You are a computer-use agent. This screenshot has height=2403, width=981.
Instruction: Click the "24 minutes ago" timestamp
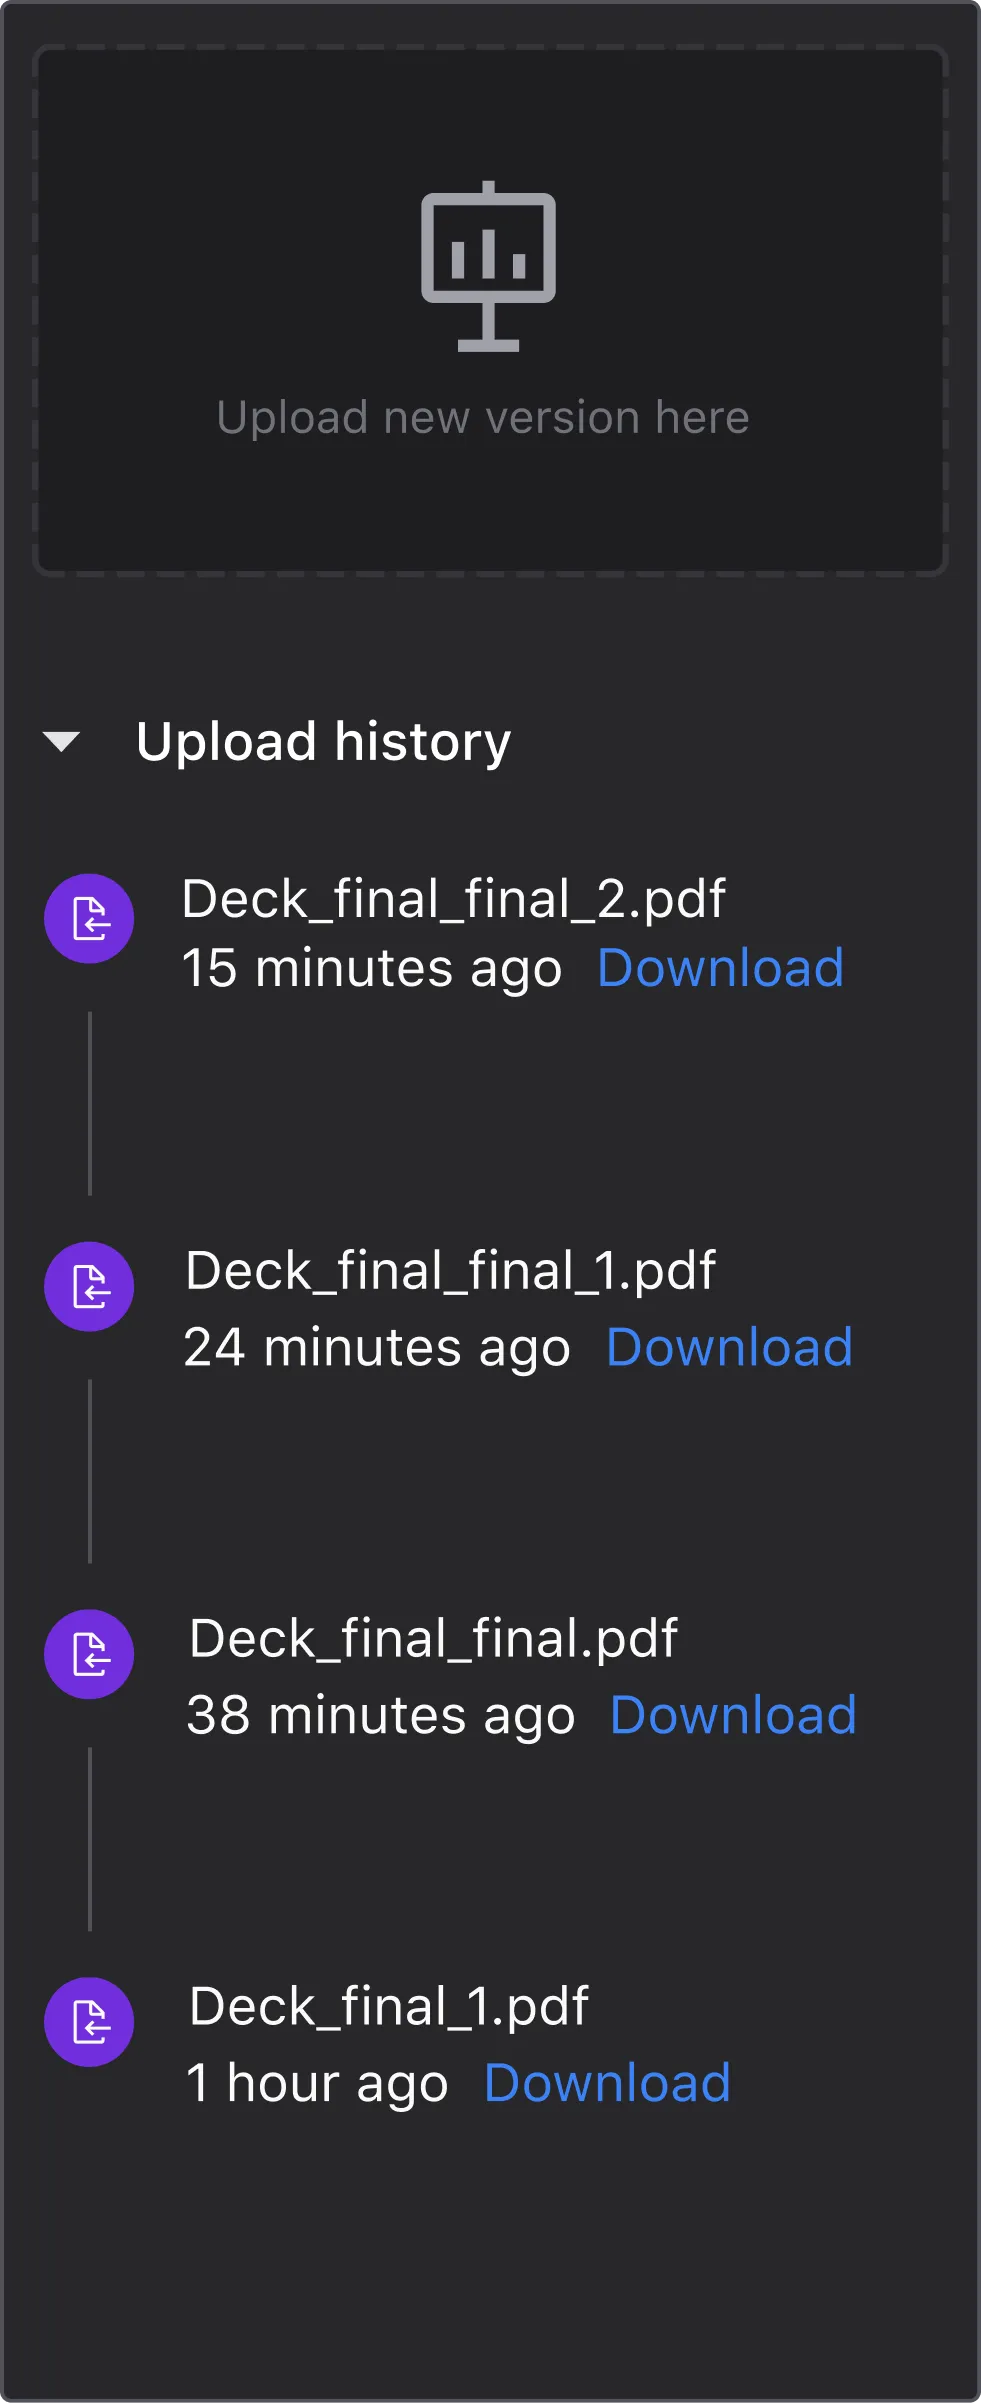(377, 1347)
